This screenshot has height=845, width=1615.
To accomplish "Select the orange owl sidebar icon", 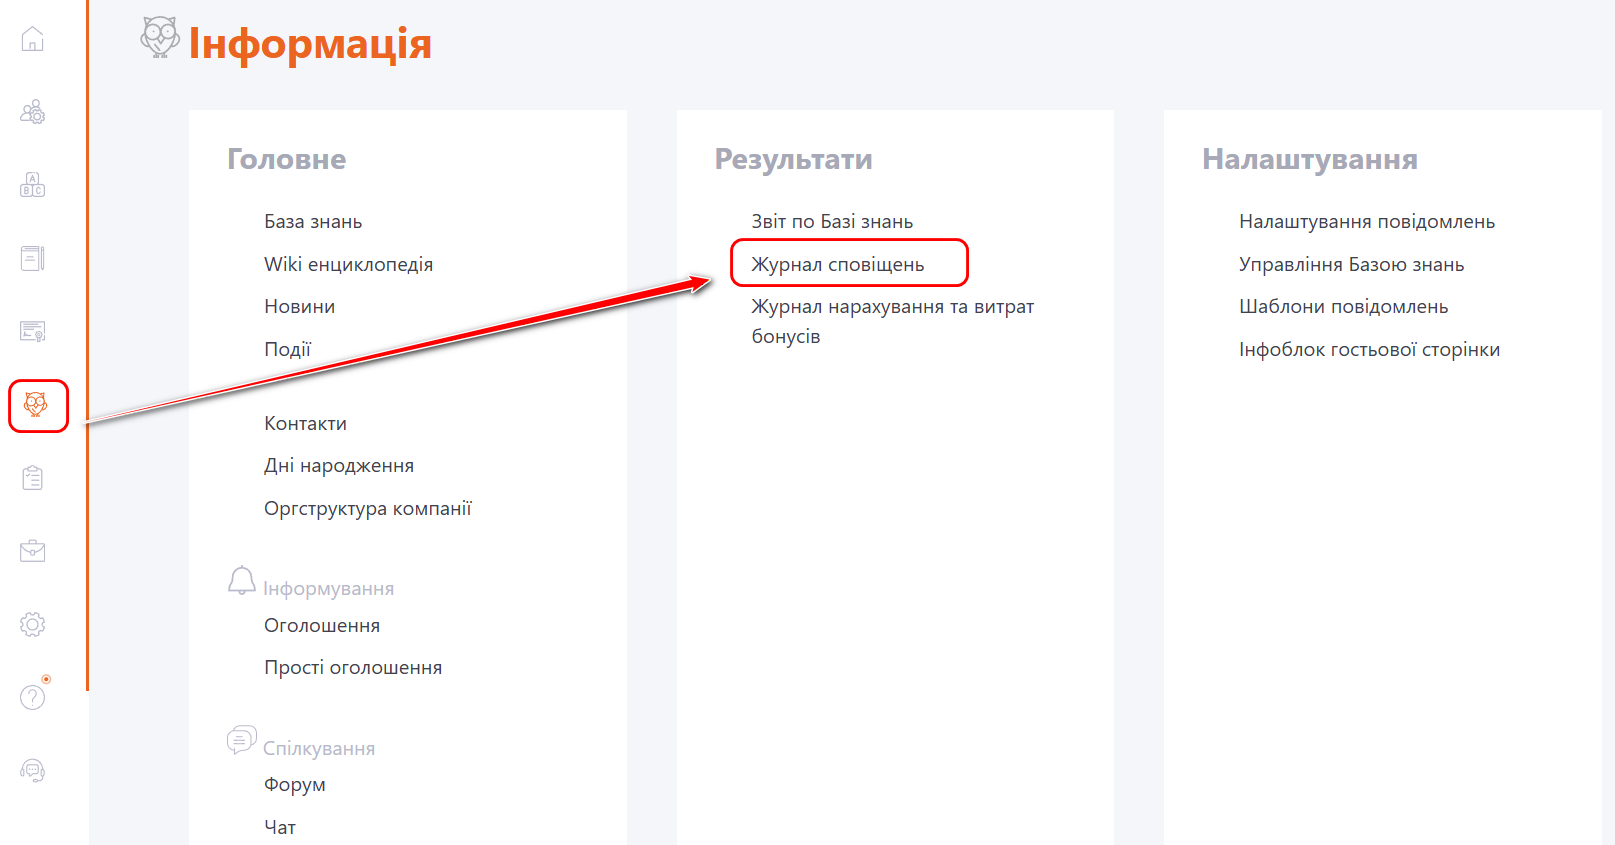I will point(36,405).
